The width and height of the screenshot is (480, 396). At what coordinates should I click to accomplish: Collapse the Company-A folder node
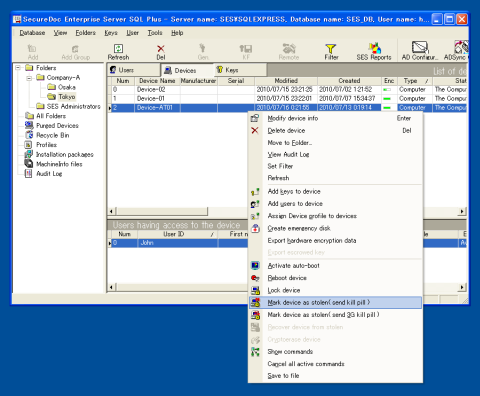coord(29,78)
